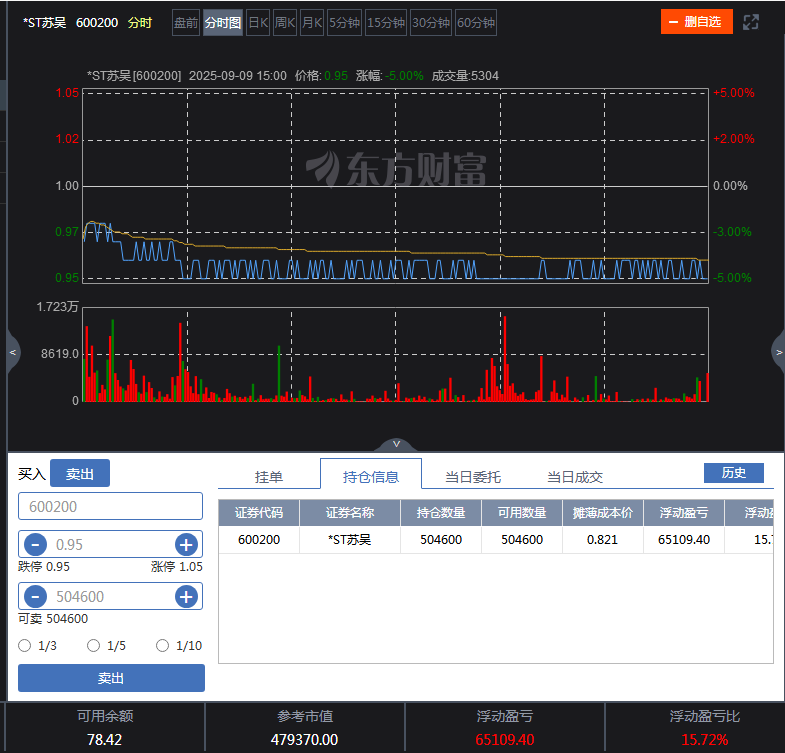
Task: Submit order with large 卖出 button
Action: click(x=111, y=678)
